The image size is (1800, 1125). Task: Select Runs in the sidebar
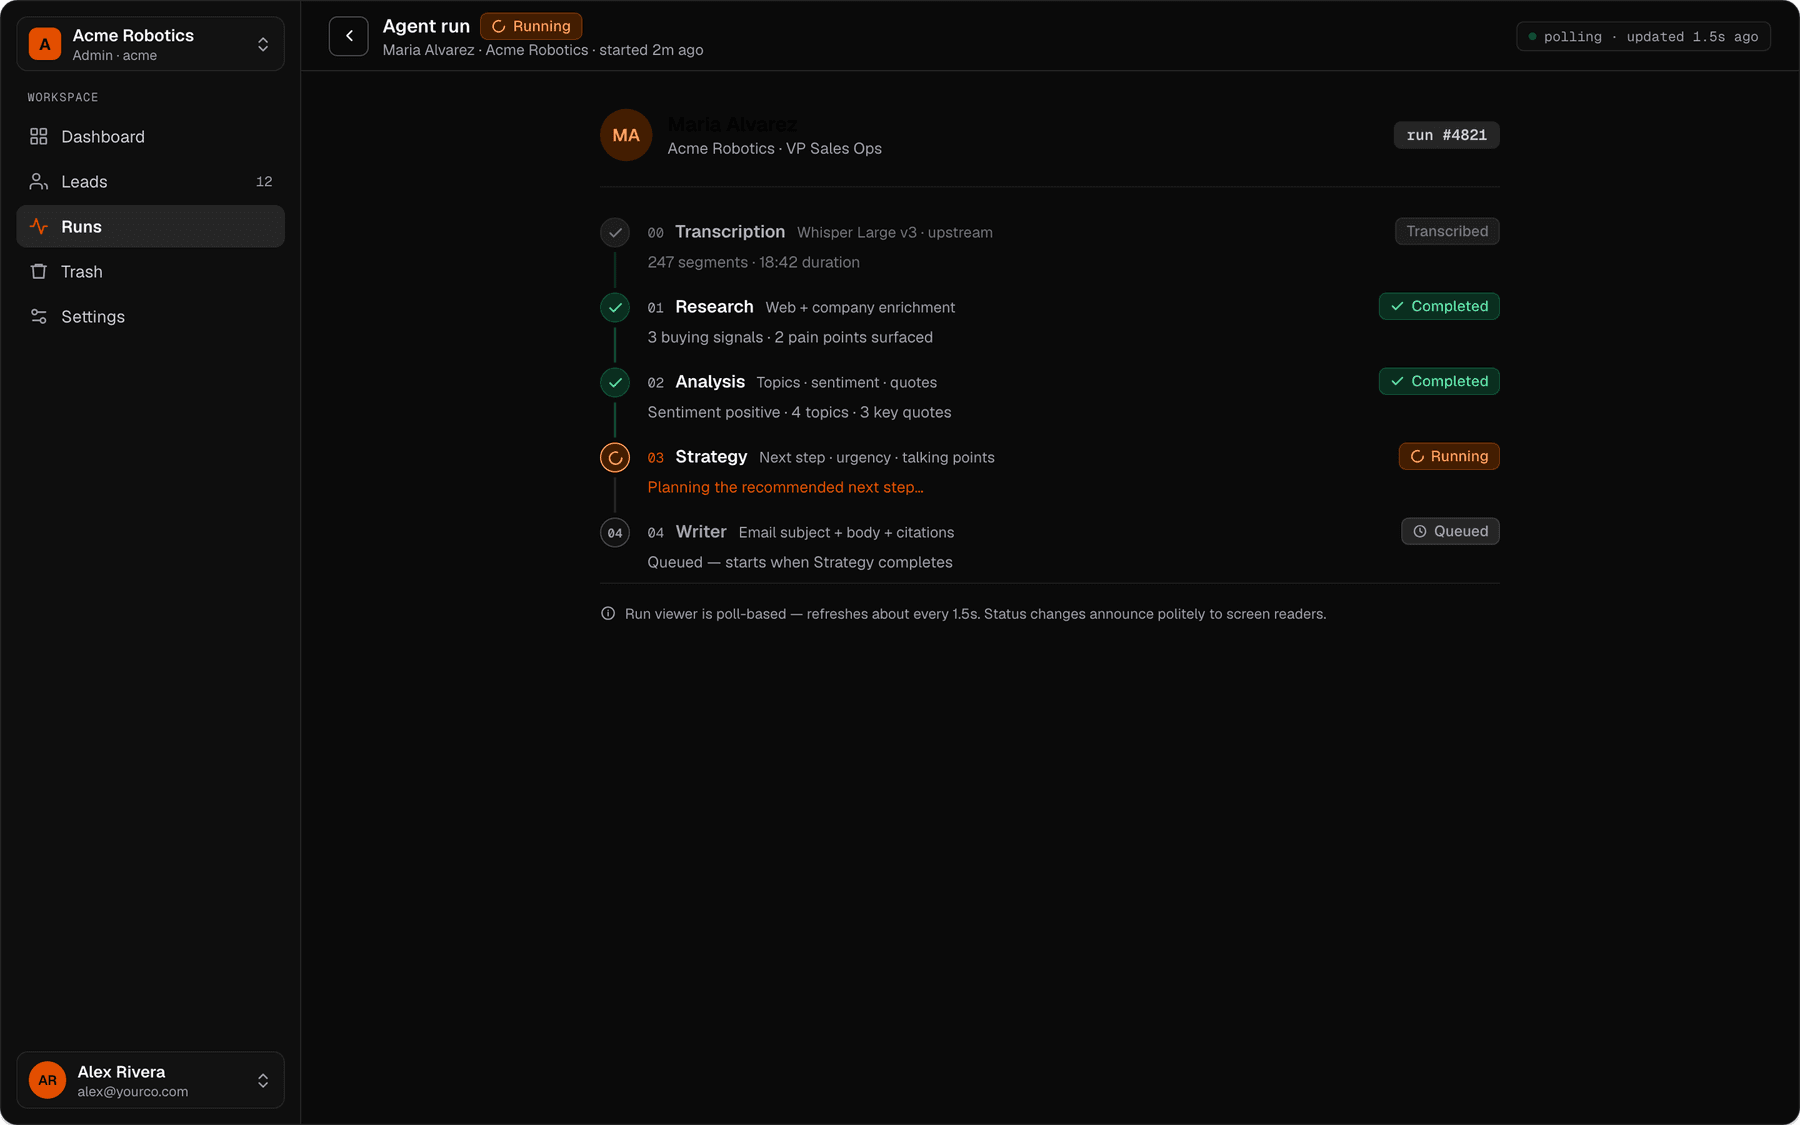coord(150,226)
